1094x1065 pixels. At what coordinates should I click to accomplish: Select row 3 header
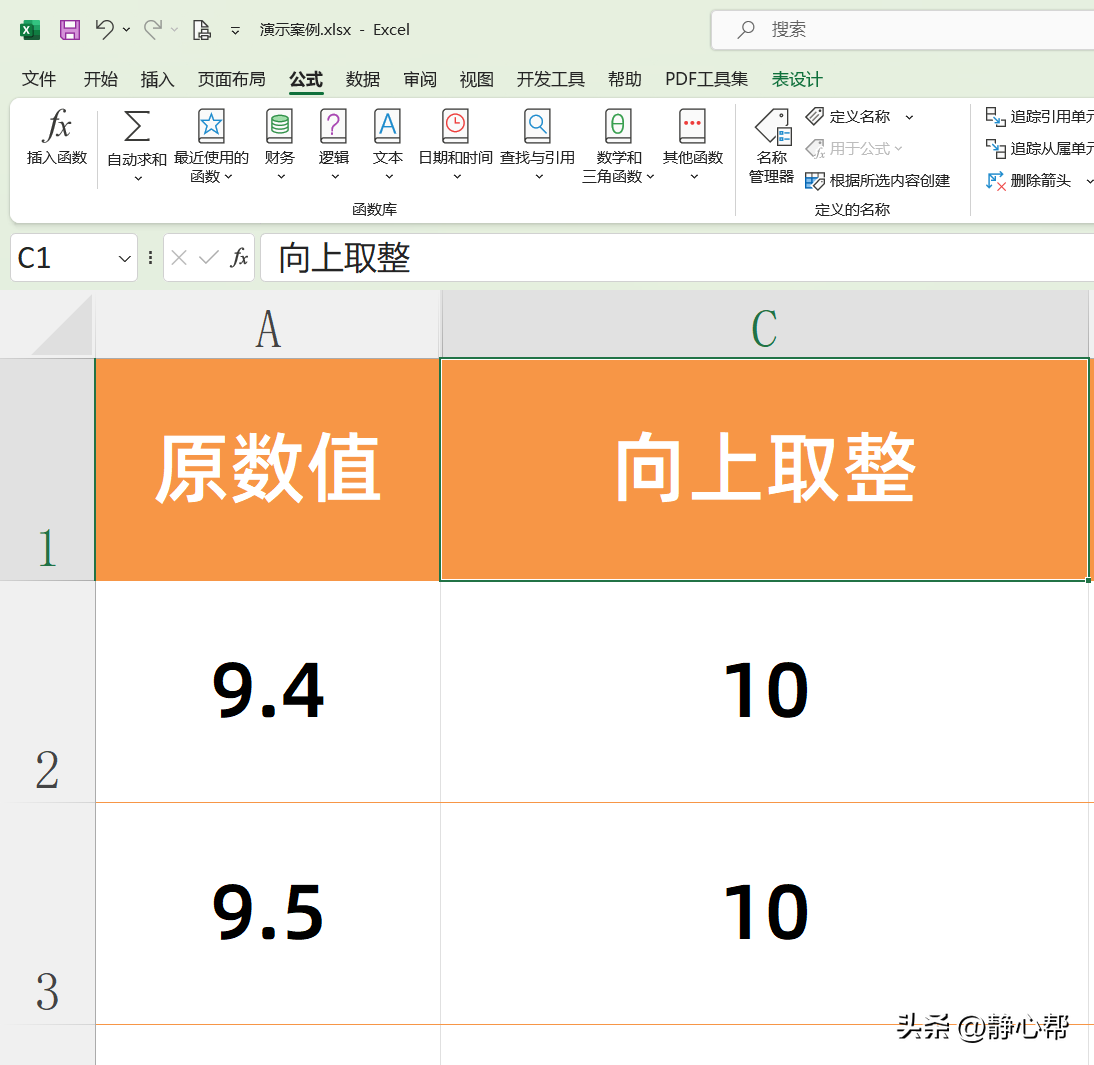coord(47,914)
